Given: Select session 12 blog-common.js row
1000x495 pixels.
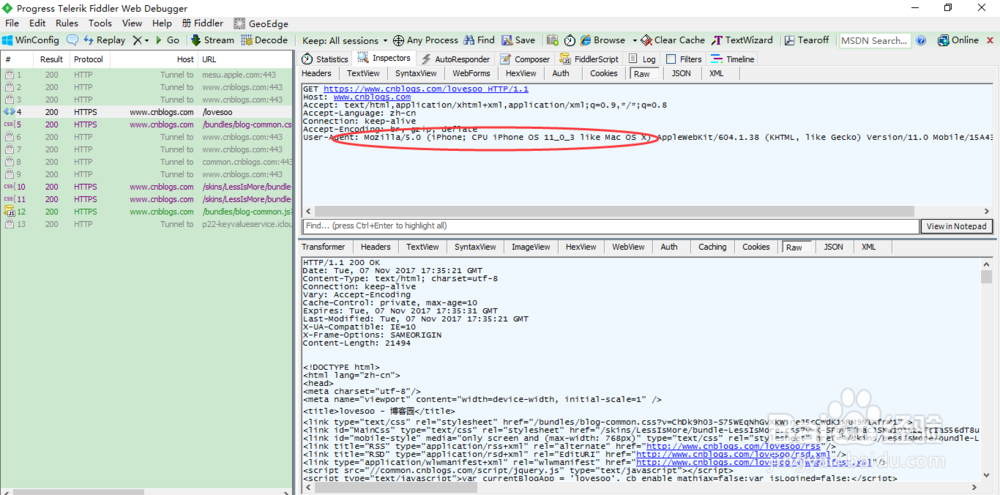Looking at the screenshot, I should 147,212.
